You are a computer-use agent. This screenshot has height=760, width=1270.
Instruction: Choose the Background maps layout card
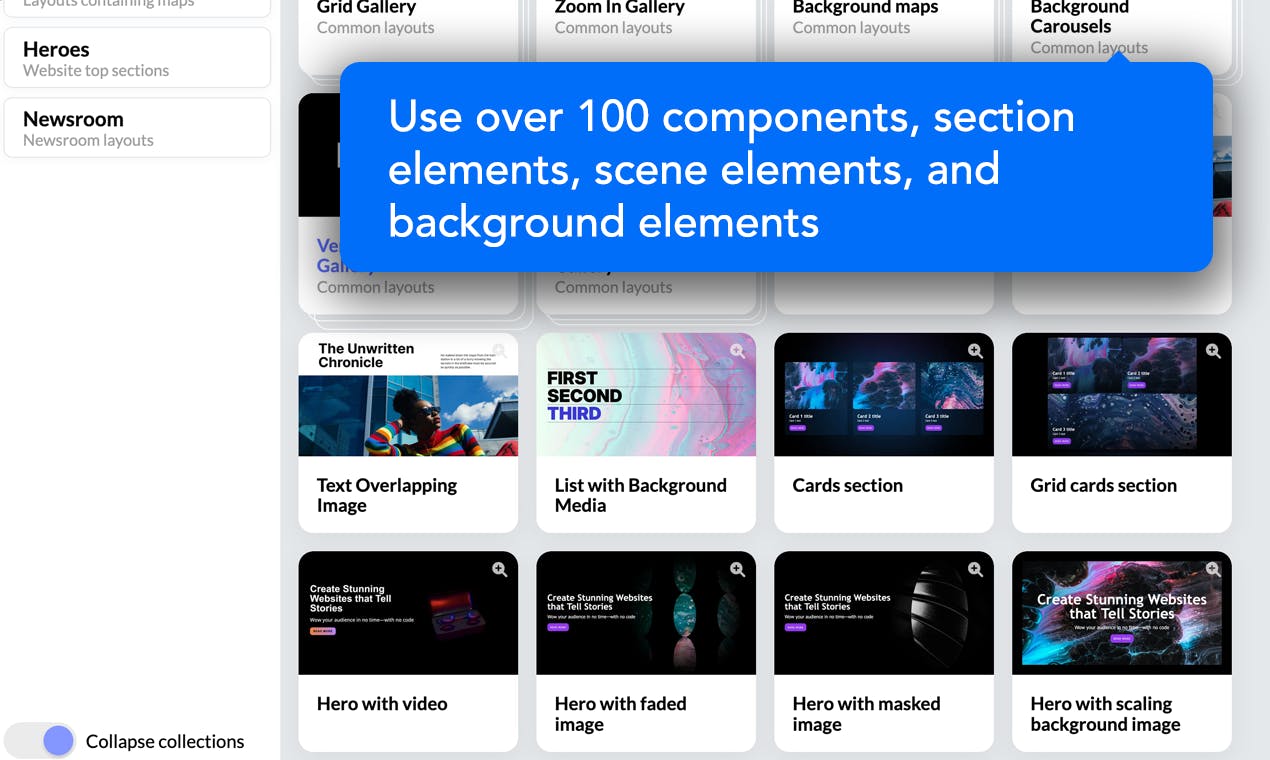[x=884, y=28]
